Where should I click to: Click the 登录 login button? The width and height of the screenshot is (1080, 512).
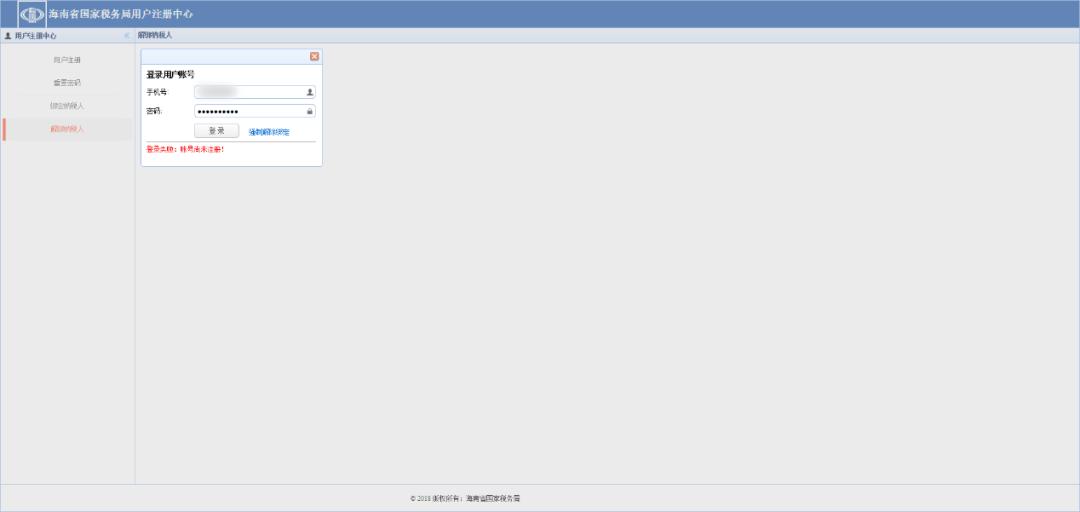click(216, 131)
